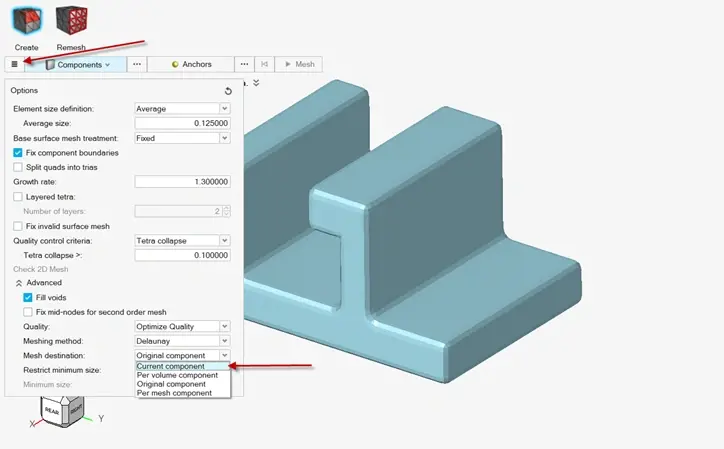724x449 pixels.
Task: Click the Anchors selector button
Action: point(191,64)
